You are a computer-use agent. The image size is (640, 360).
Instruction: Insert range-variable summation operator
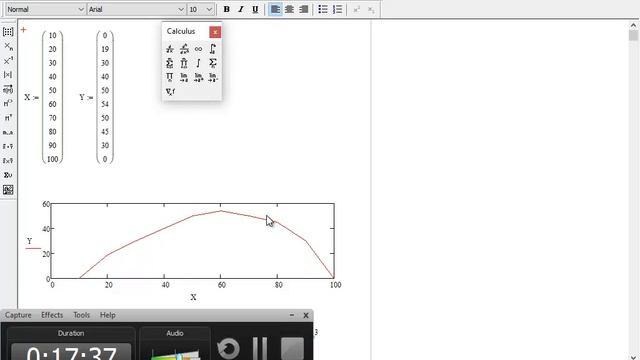[x=213, y=63]
